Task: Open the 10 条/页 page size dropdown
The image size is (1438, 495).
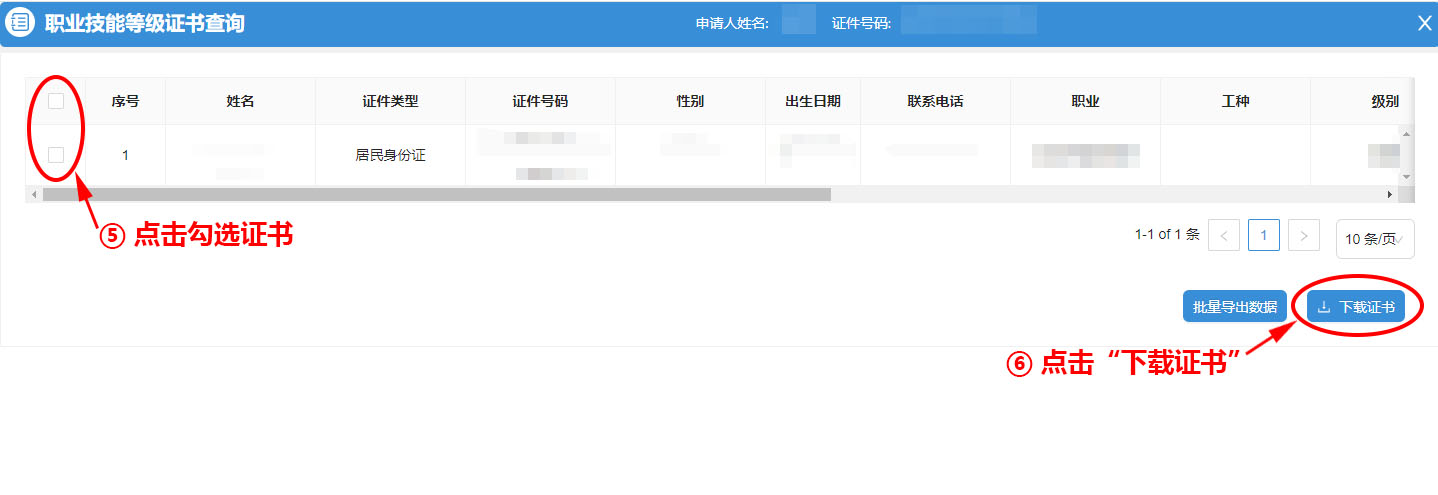Action: point(1374,239)
